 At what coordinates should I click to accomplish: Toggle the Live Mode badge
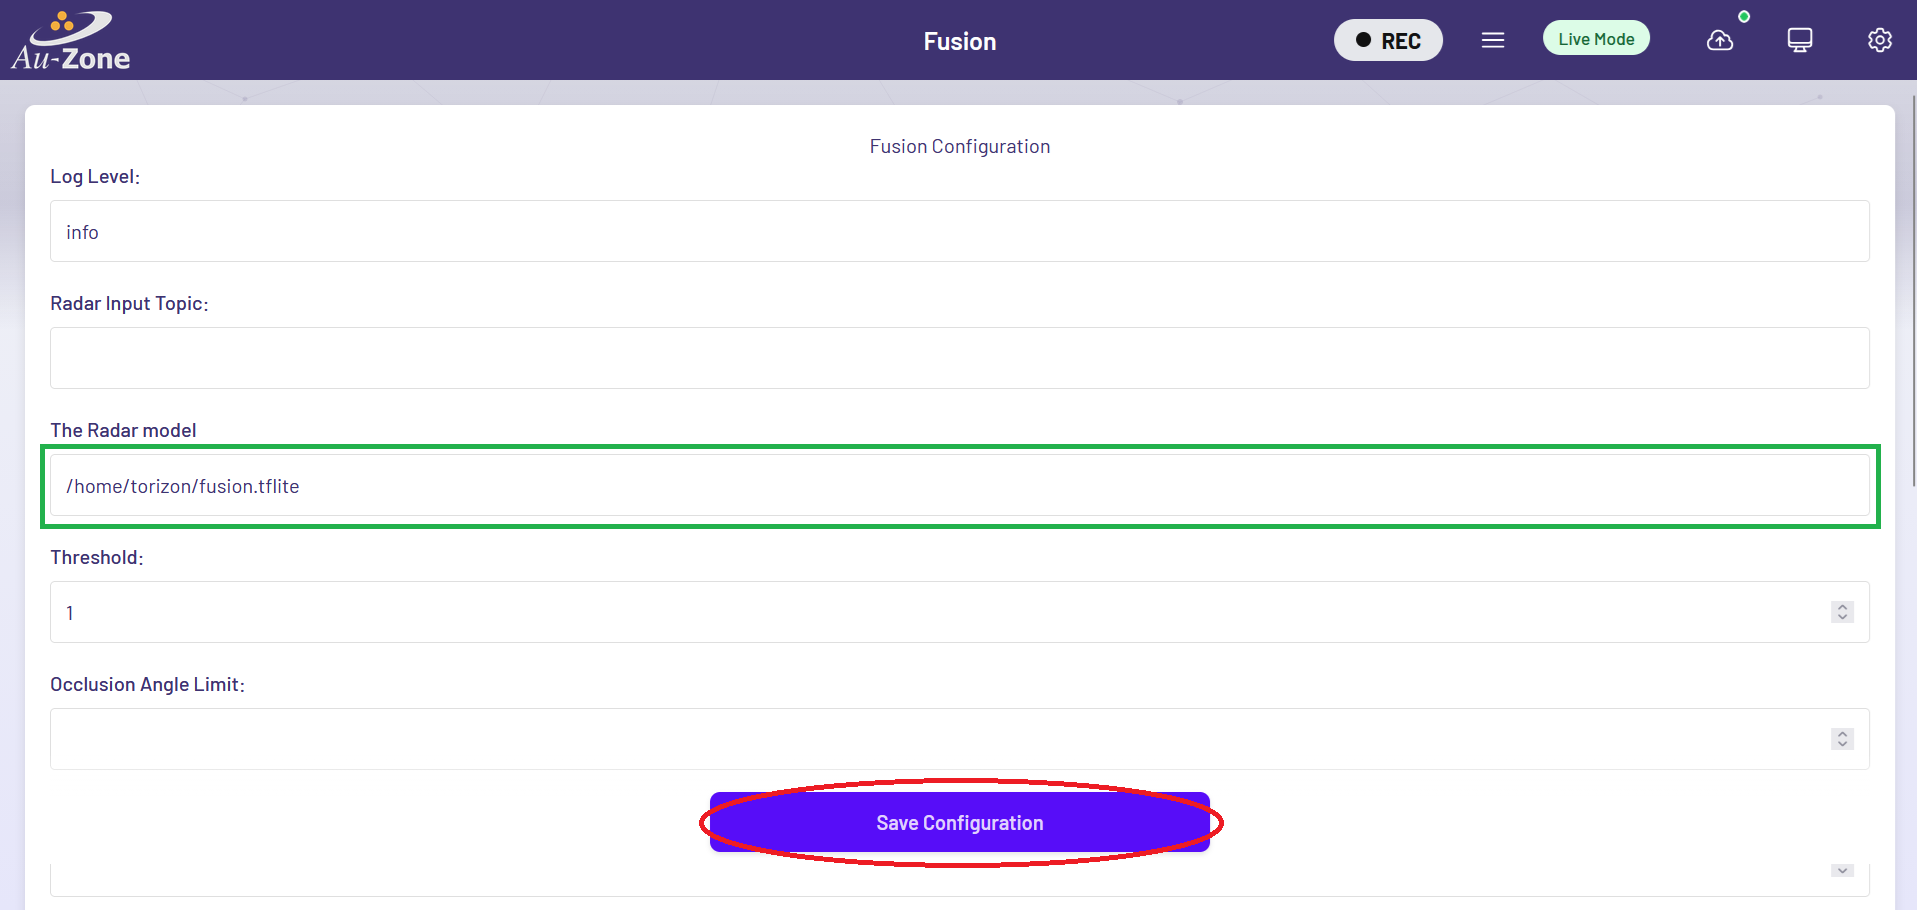pyautogui.click(x=1596, y=39)
